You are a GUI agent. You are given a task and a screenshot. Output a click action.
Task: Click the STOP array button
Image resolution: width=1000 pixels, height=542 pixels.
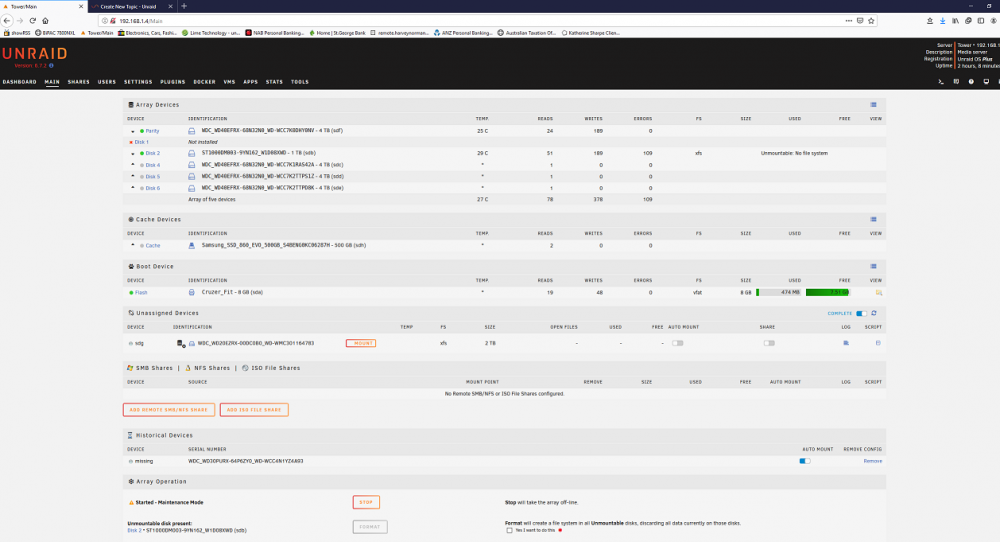(x=366, y=502)
